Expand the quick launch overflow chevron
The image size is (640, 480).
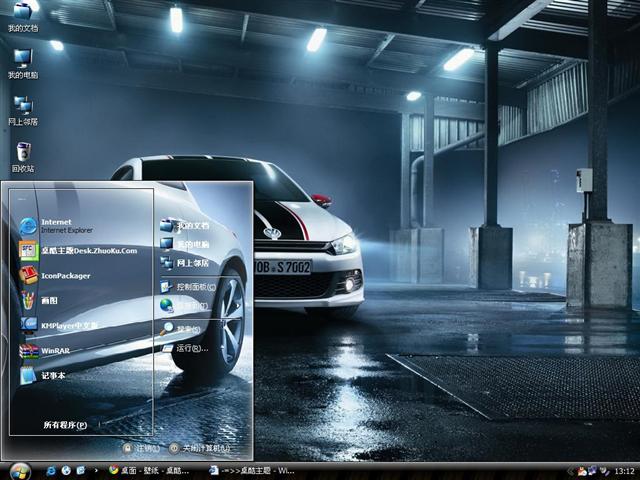[95, 470]
